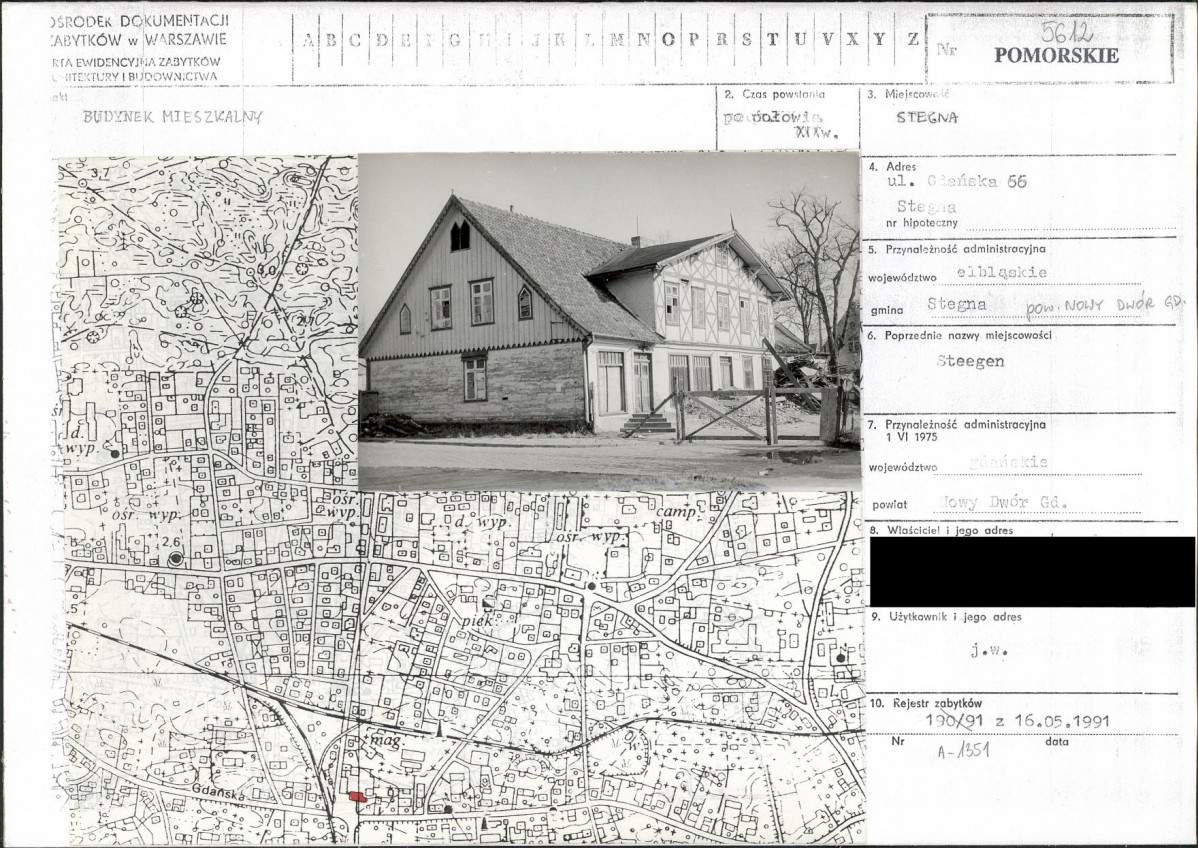Viewport: 1198px width, 848px height.
Task: Click the letter O index box
Action: (x=669, y=40)
